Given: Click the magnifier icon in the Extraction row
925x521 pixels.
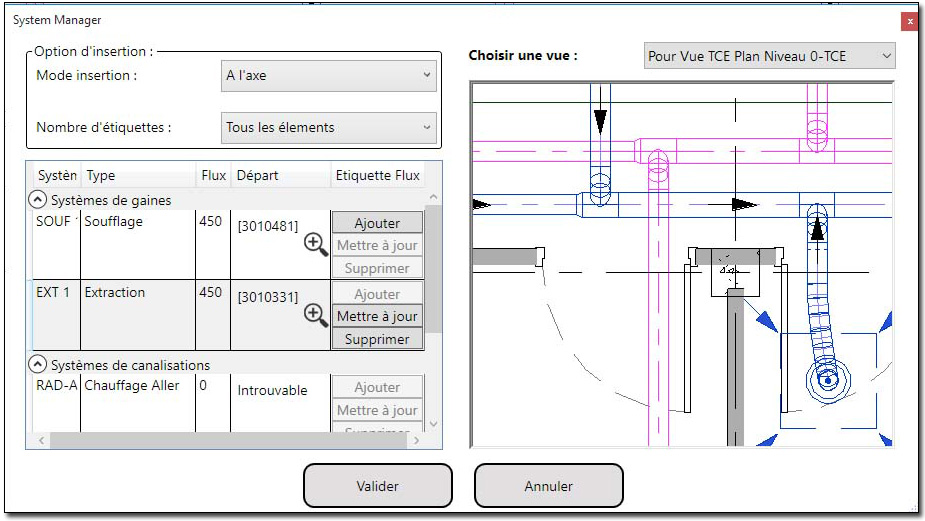Looking at the screenshot, I should pos(316,315).
